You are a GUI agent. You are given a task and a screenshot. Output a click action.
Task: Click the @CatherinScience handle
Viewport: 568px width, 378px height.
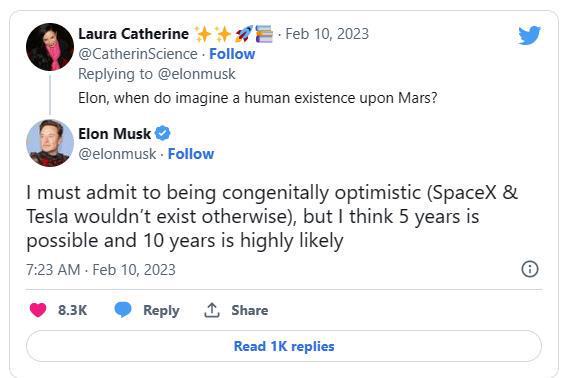click(x=138, y=54)
